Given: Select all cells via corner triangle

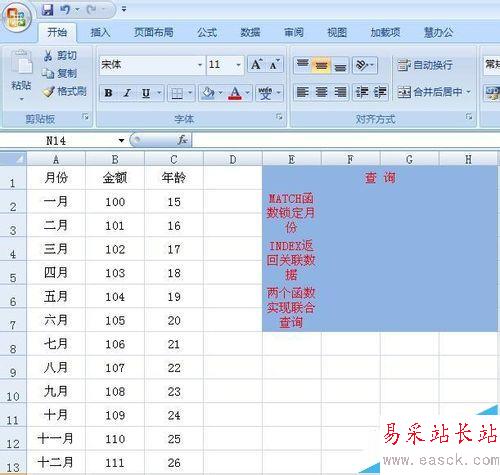Looking at the screenshot, I should click(x=13, y=159).
